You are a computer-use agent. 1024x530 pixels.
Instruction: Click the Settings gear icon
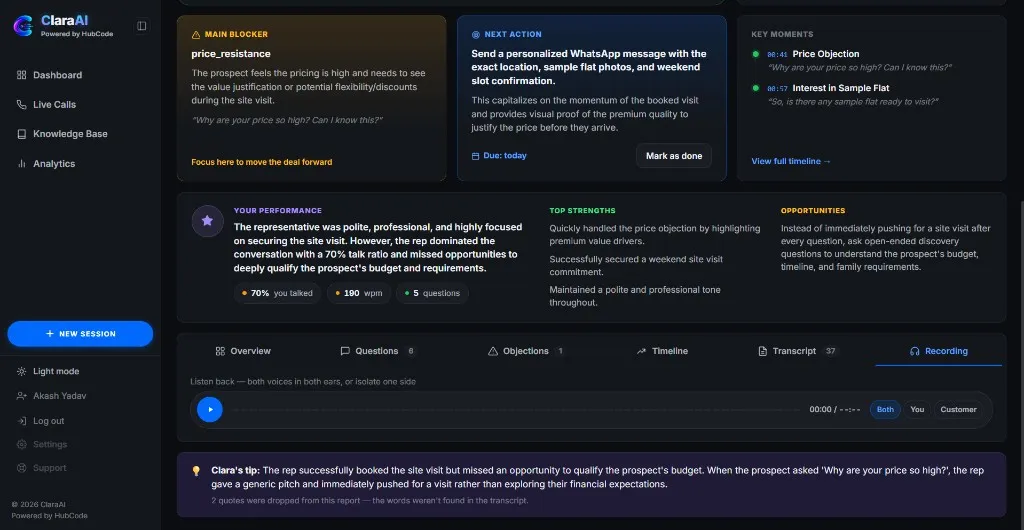[x=22, y=444]
